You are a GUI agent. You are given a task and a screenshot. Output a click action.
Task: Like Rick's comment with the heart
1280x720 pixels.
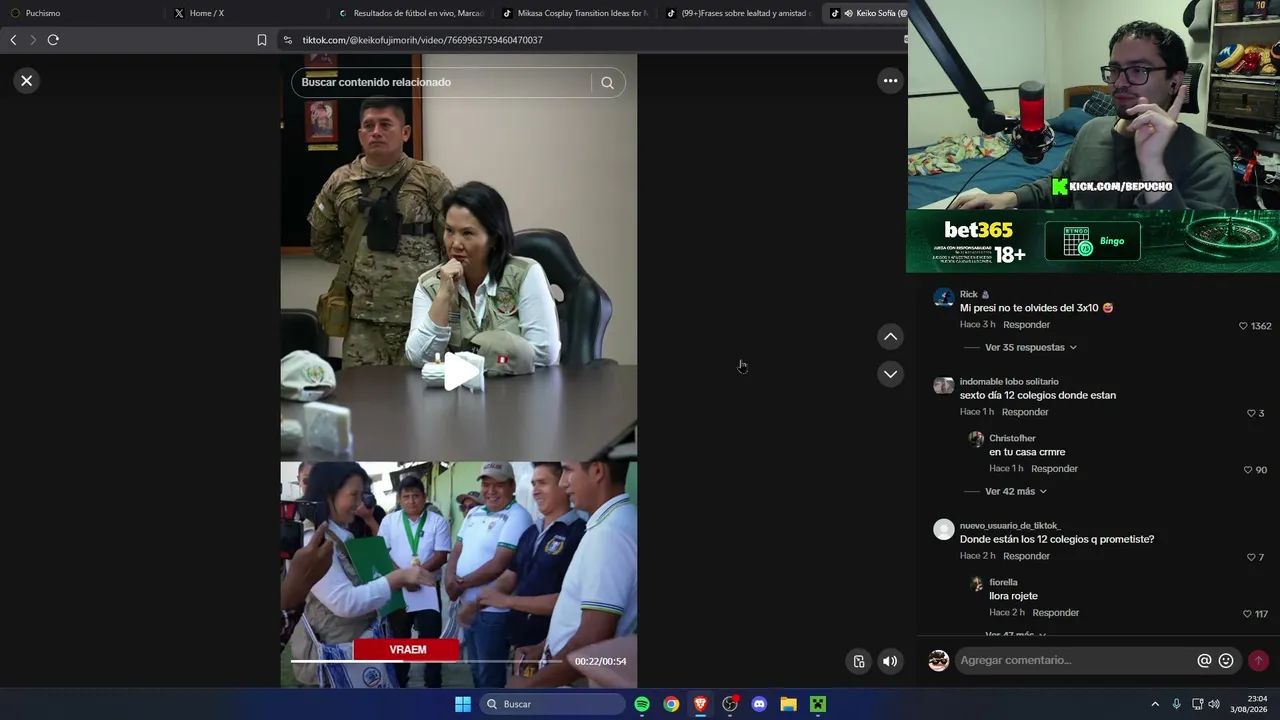click(1243, 326)
